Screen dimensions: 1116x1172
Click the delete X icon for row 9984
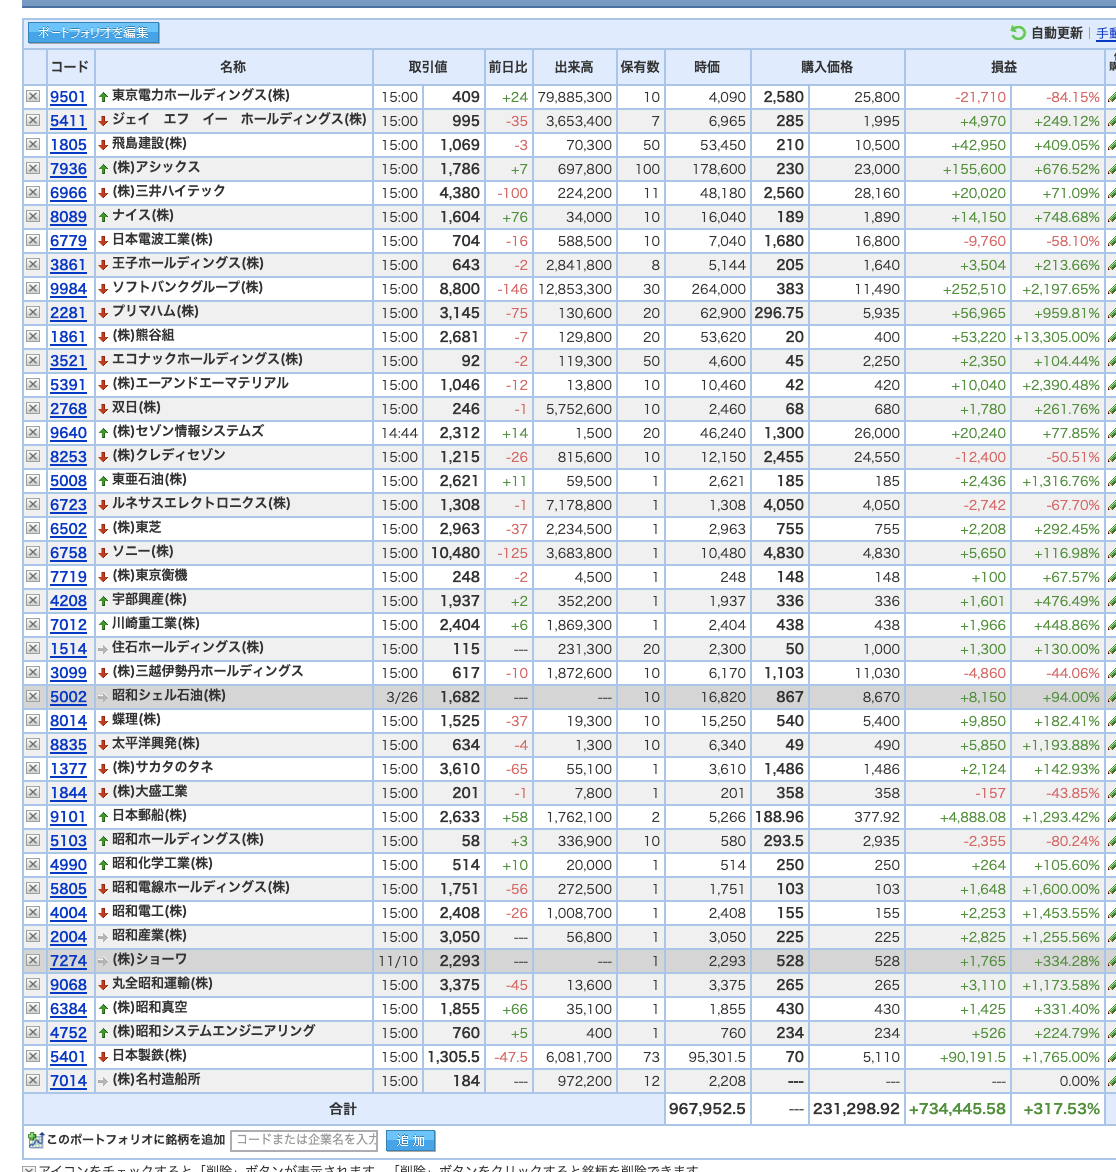point(33,289)
